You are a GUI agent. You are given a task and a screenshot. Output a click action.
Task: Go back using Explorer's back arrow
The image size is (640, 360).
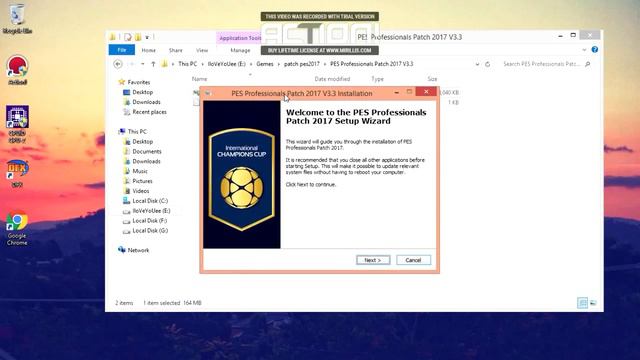point(118,64)
